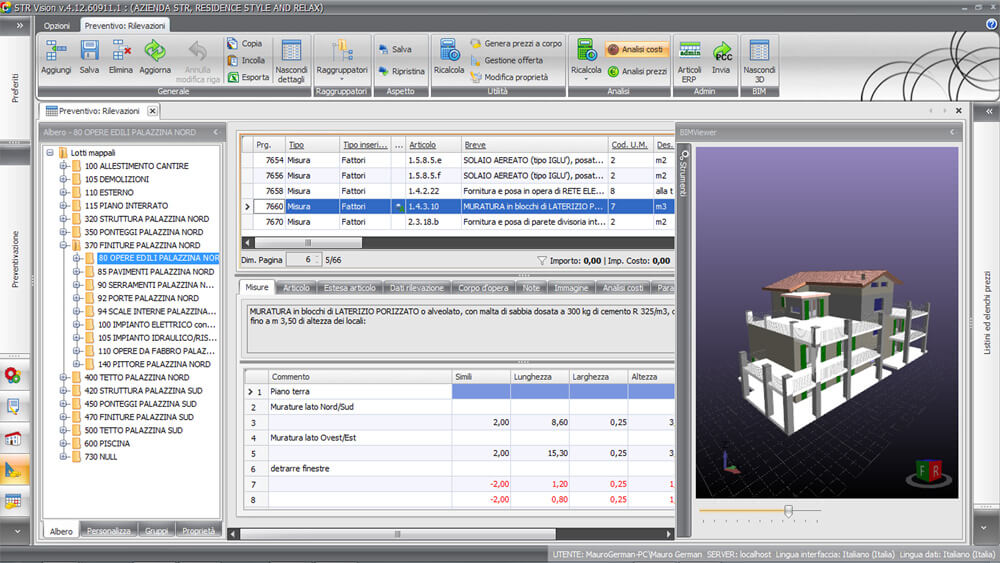The width and height of the screenshot is (1000, 563).
Task: Export using the Esporta icon
Action: (246, 77)
